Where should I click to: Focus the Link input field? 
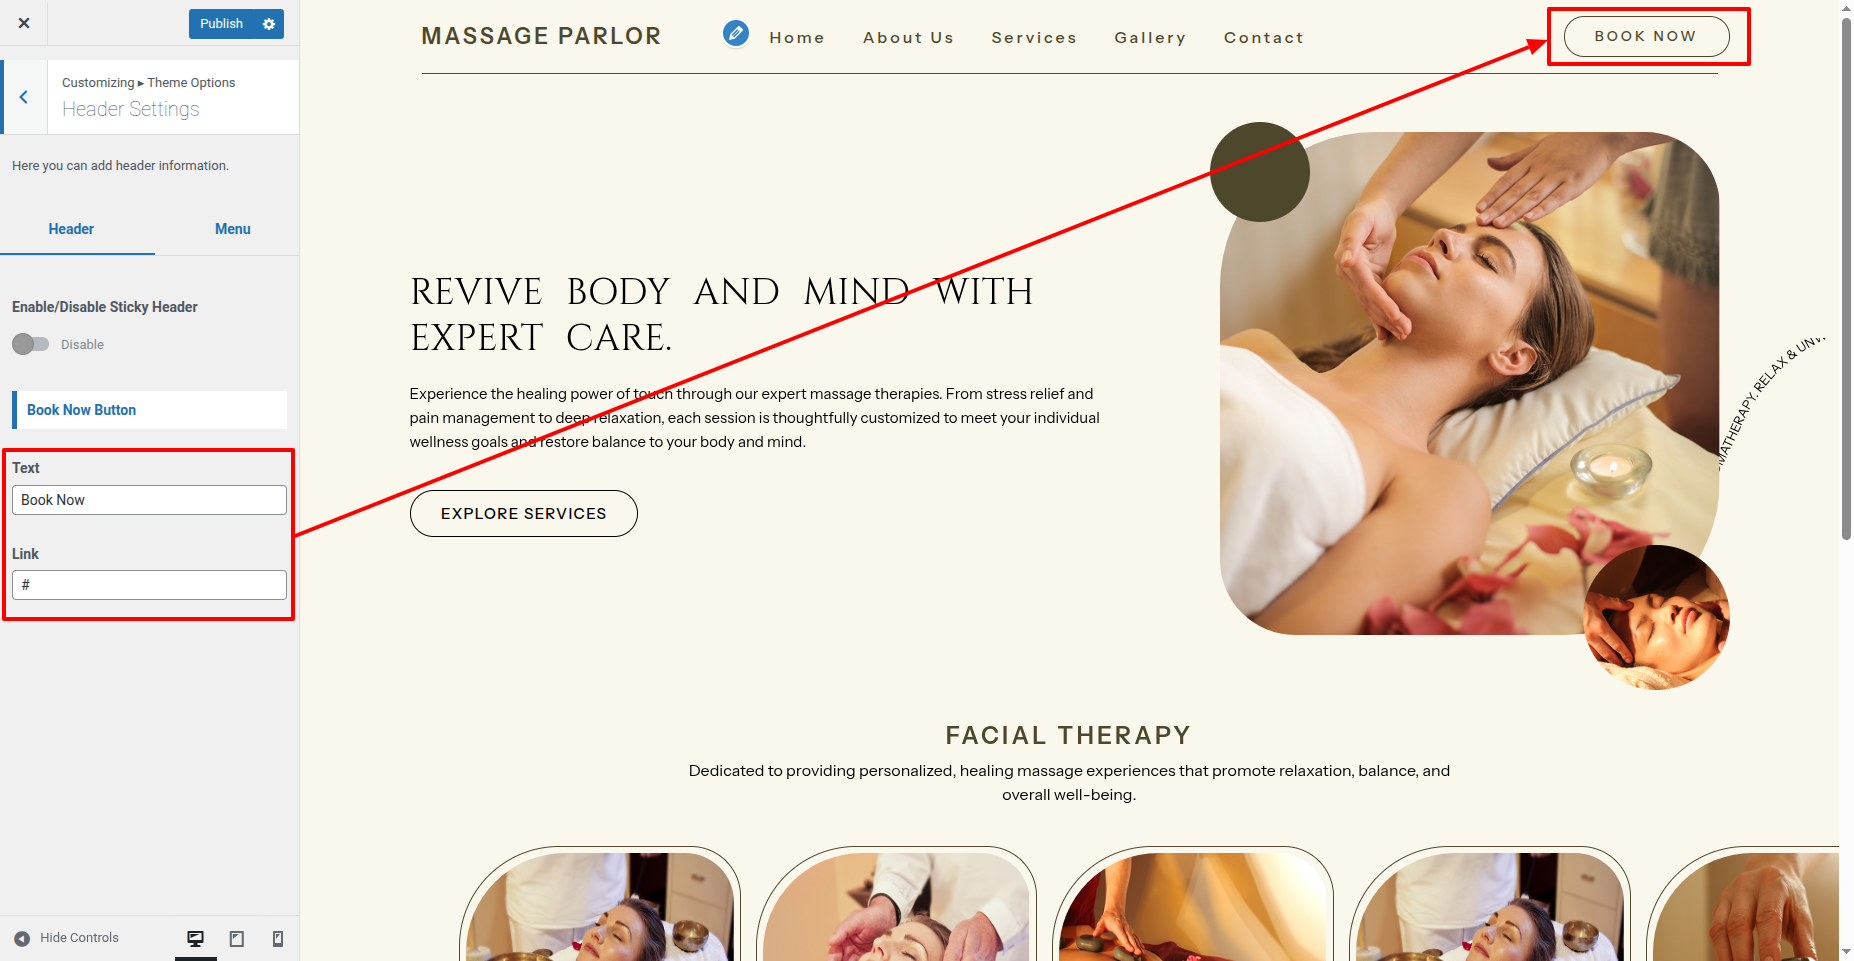149,585
